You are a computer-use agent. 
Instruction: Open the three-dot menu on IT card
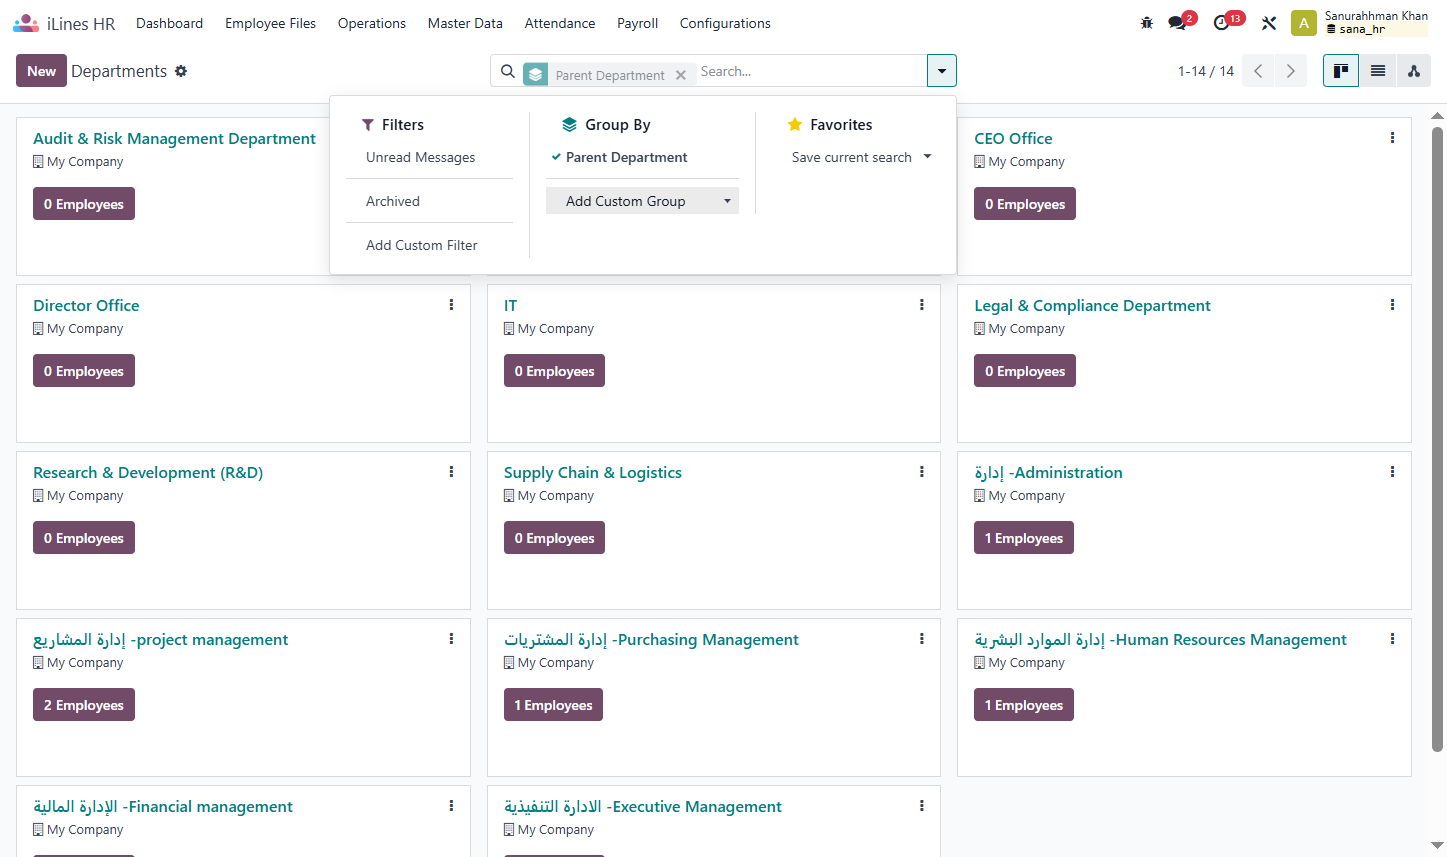coord(922,305)
